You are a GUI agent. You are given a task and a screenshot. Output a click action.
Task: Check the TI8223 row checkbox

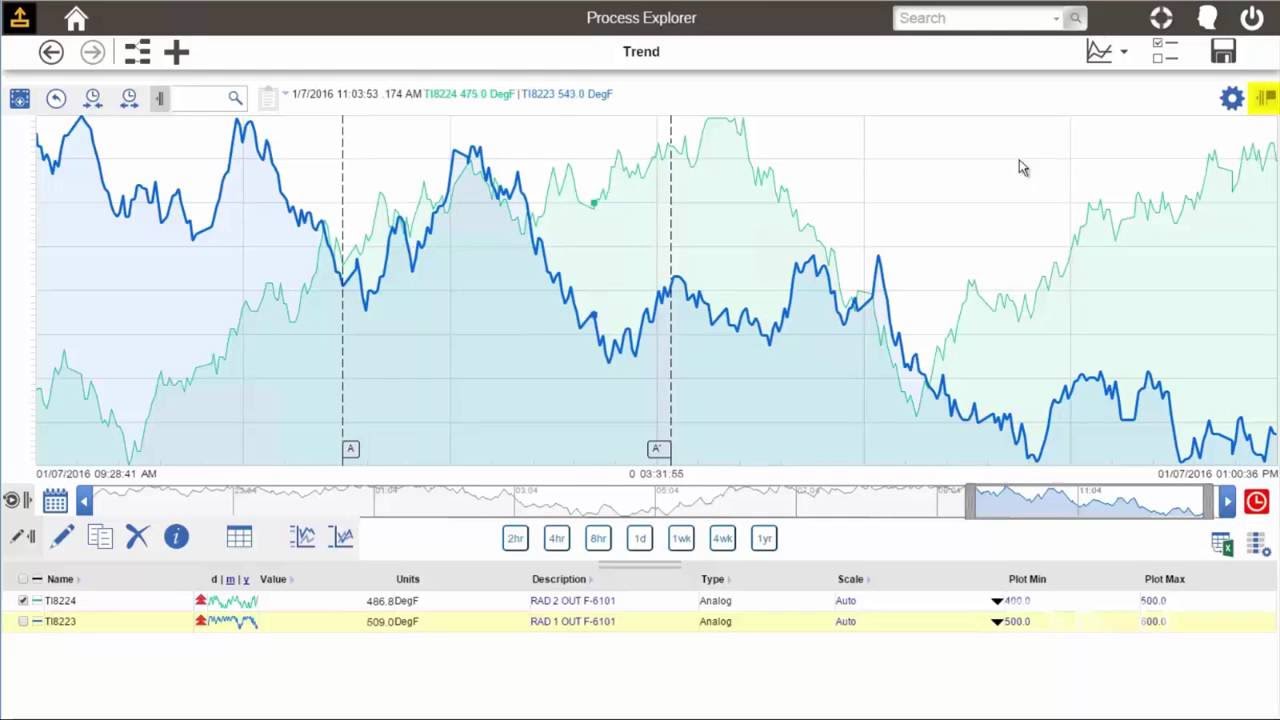(23, 622)
